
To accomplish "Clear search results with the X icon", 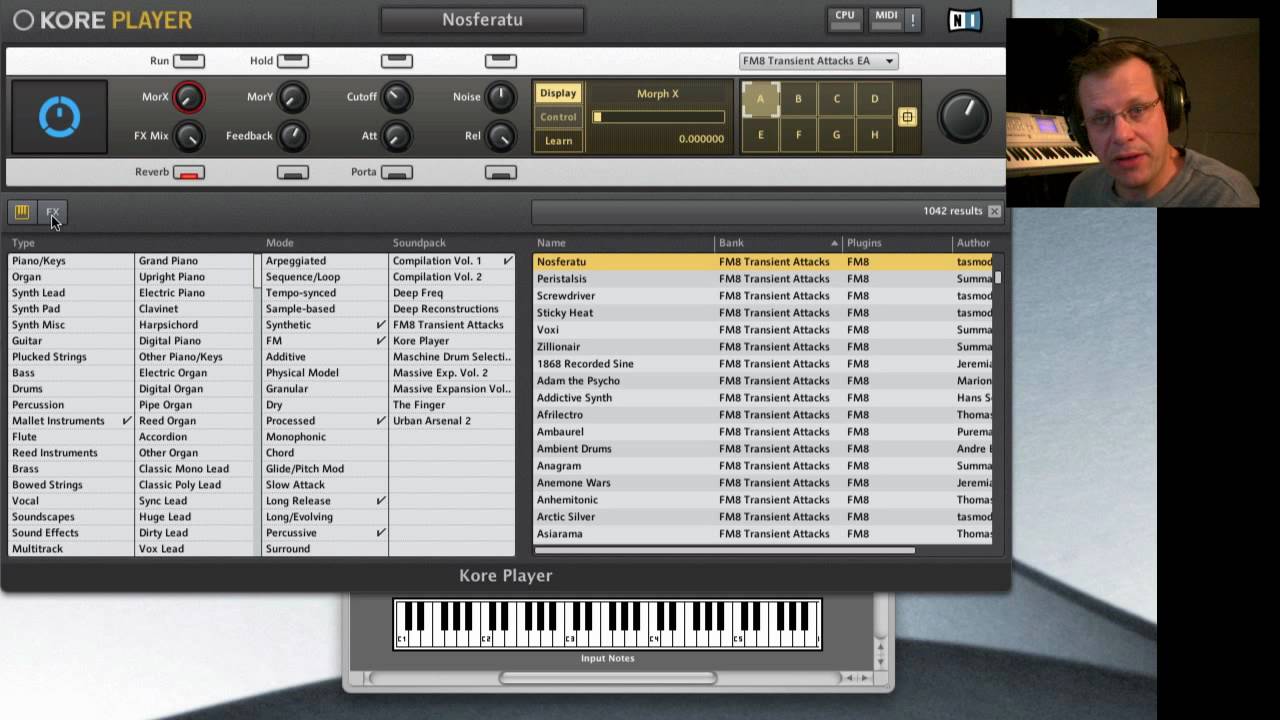I will (994, 211).
